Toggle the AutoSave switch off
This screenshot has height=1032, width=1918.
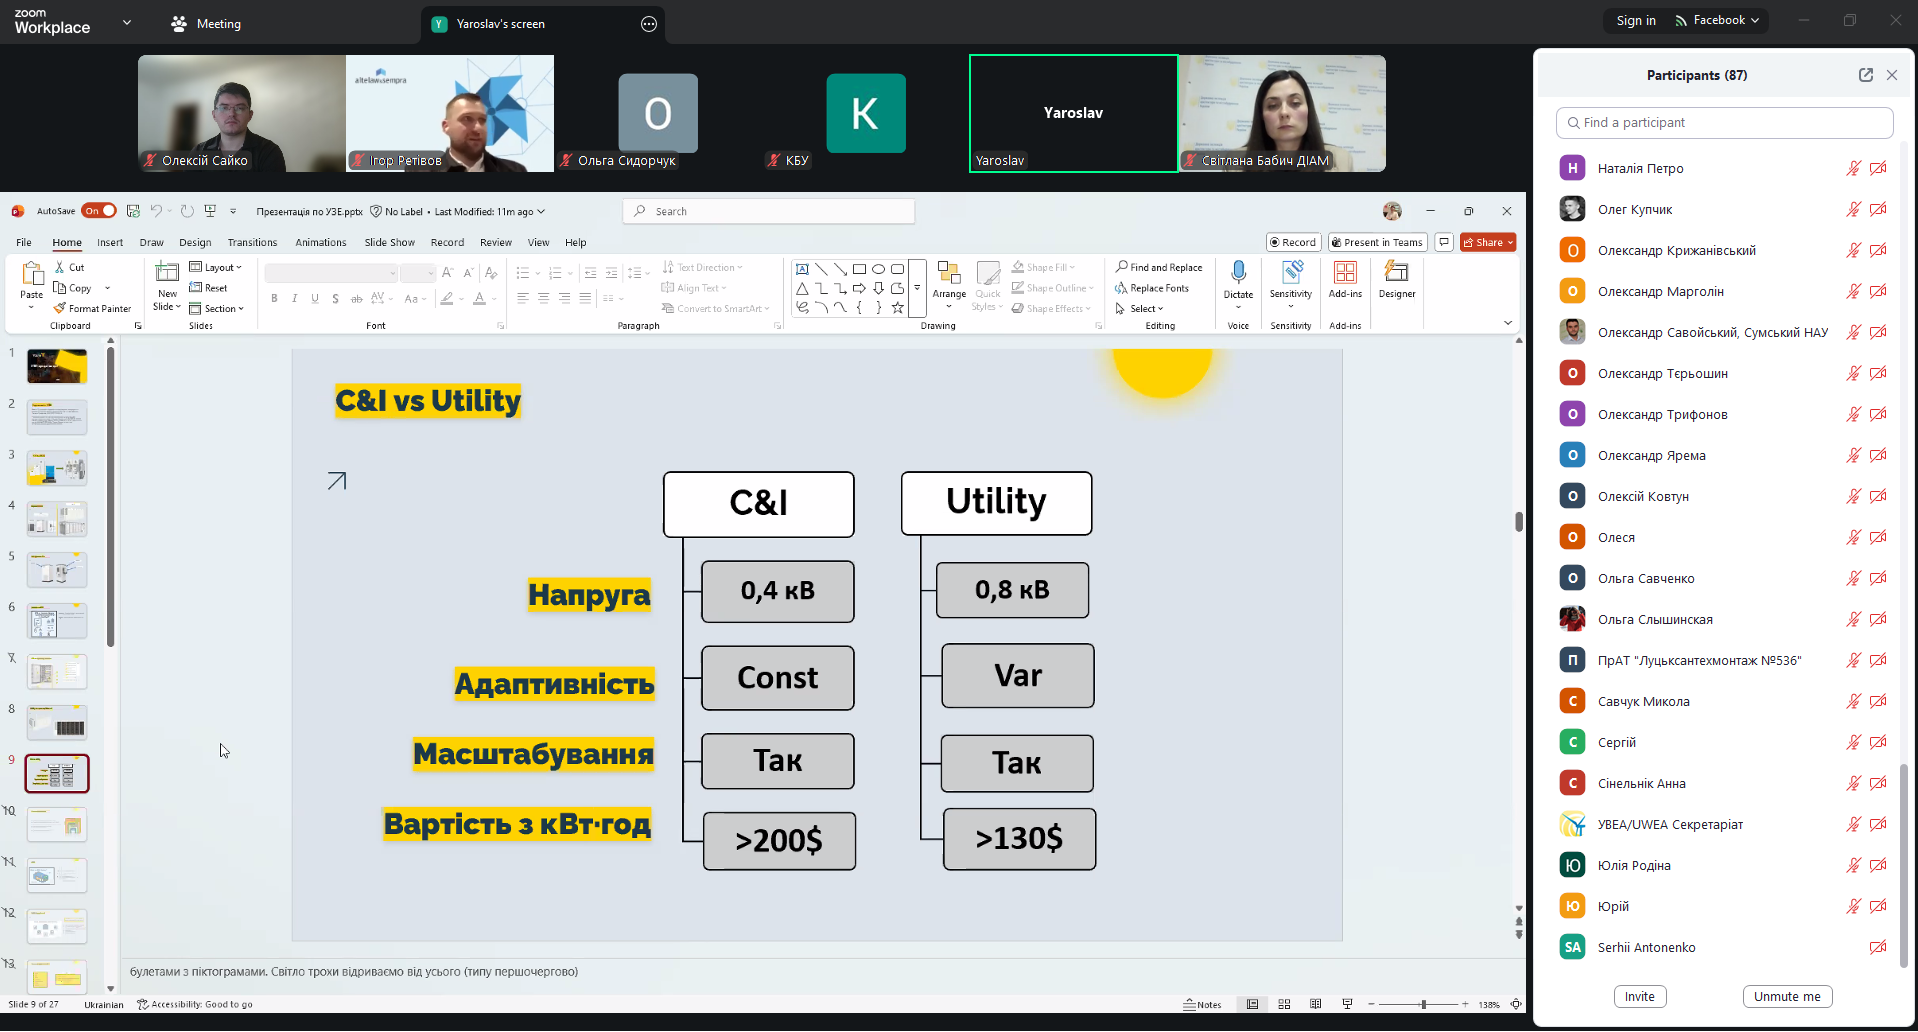click(x=99, y=211)
